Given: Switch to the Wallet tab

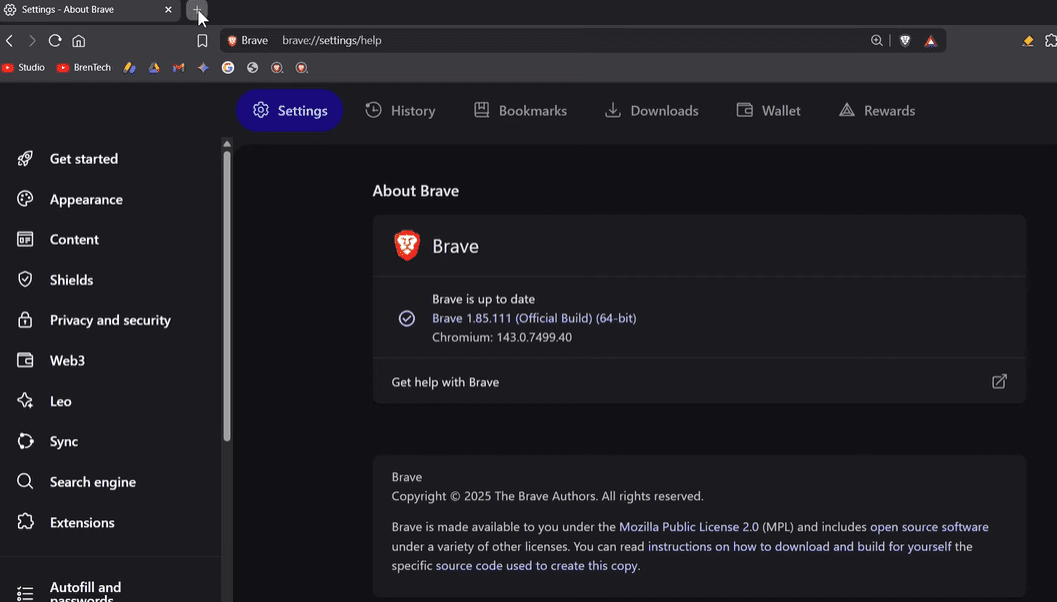Looking at the screenshot, I should [768, 111].
